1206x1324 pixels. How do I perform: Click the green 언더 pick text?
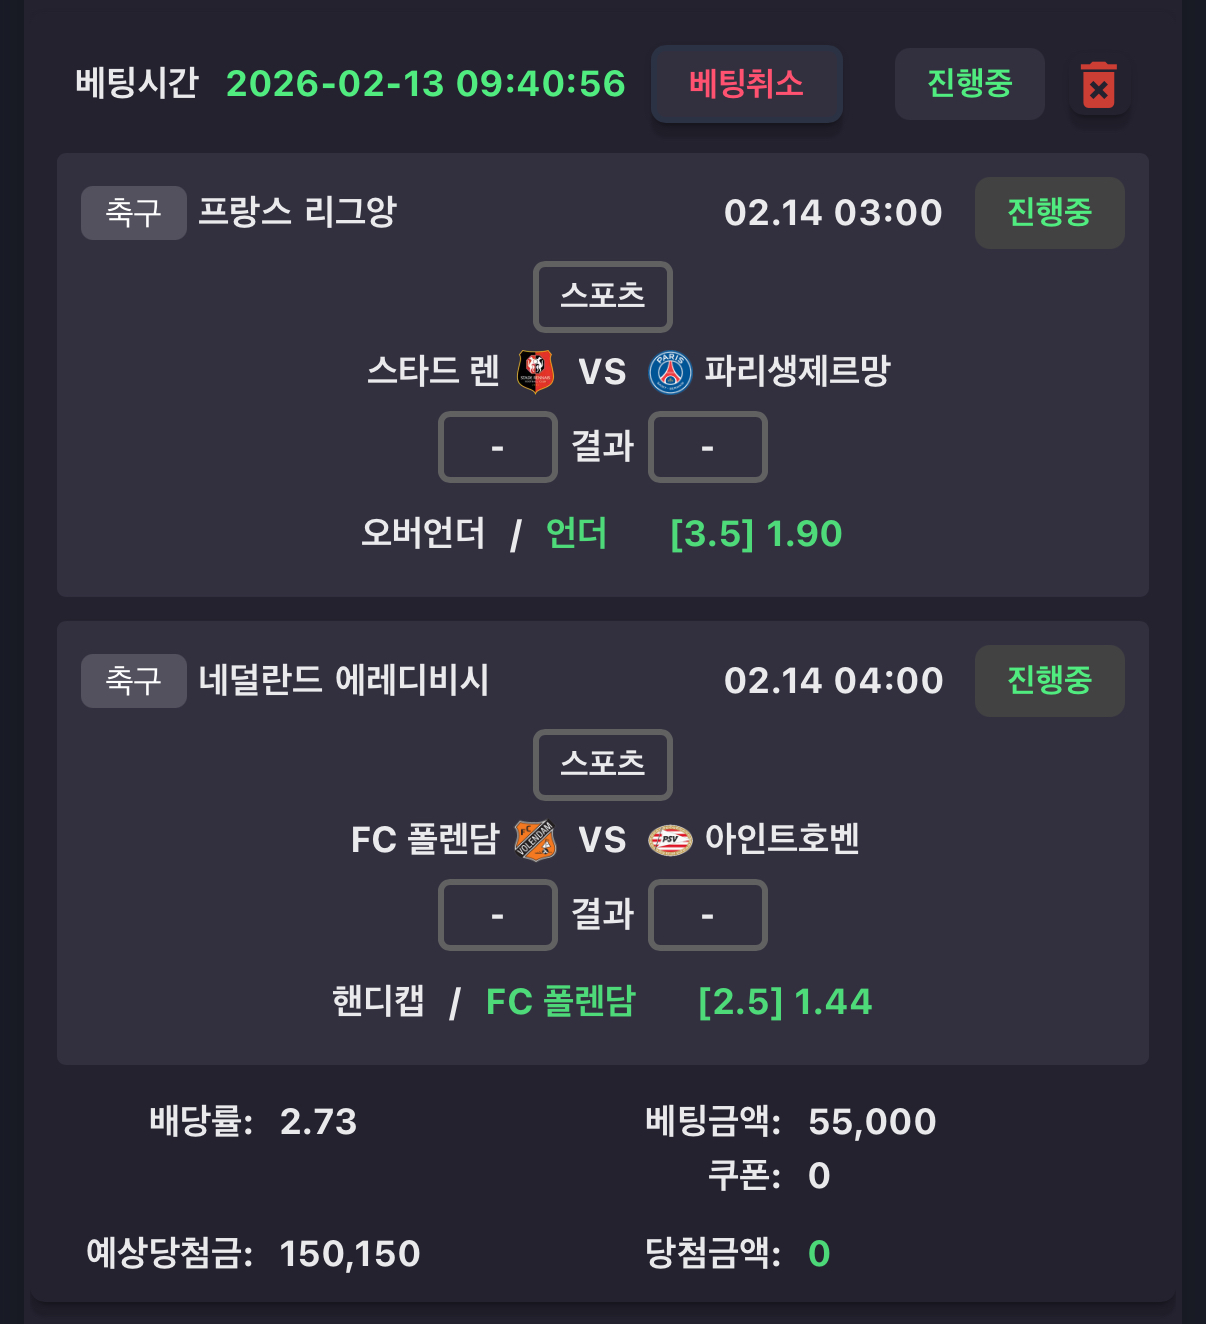[576, 534]
